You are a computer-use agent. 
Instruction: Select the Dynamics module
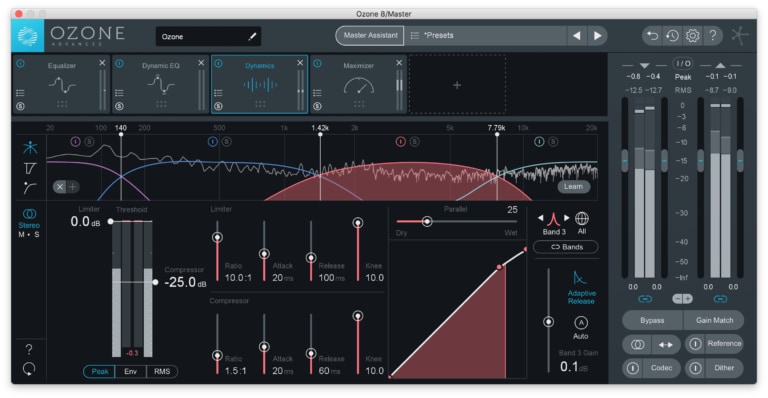260,84
